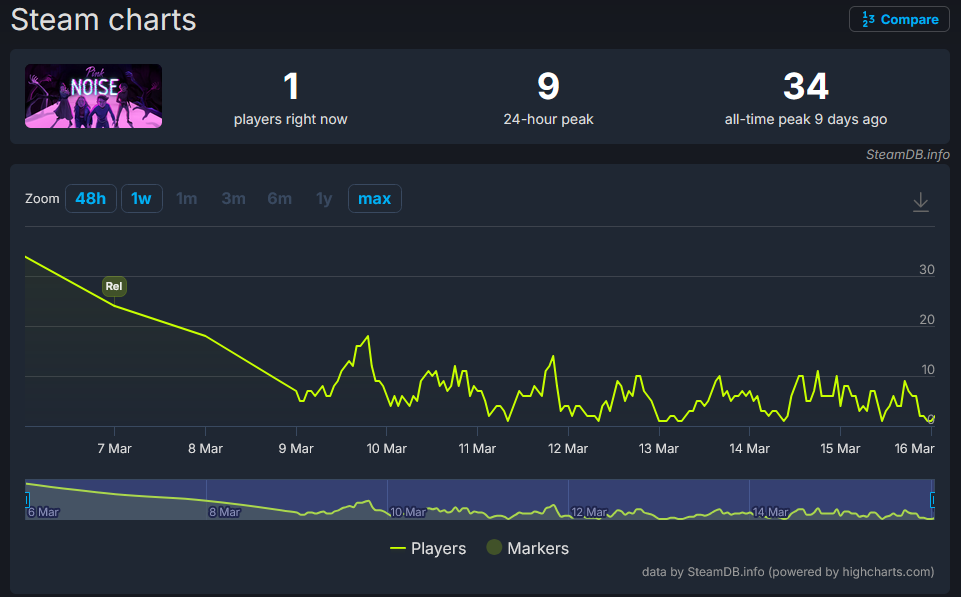Click the '7 Mar' axis label

pos(114,449)
